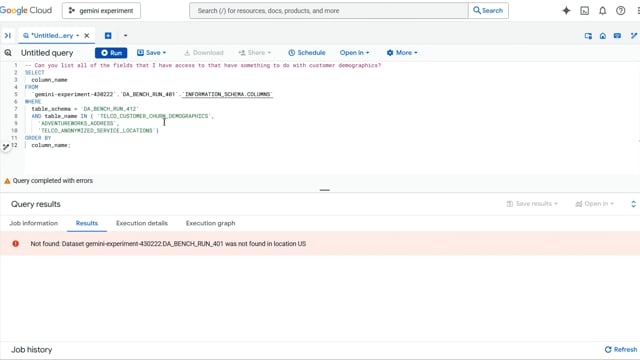640x360 pixels.
Task: Grab the results pane divider handle
Action: pyautogui.click(x=324, y=190)
